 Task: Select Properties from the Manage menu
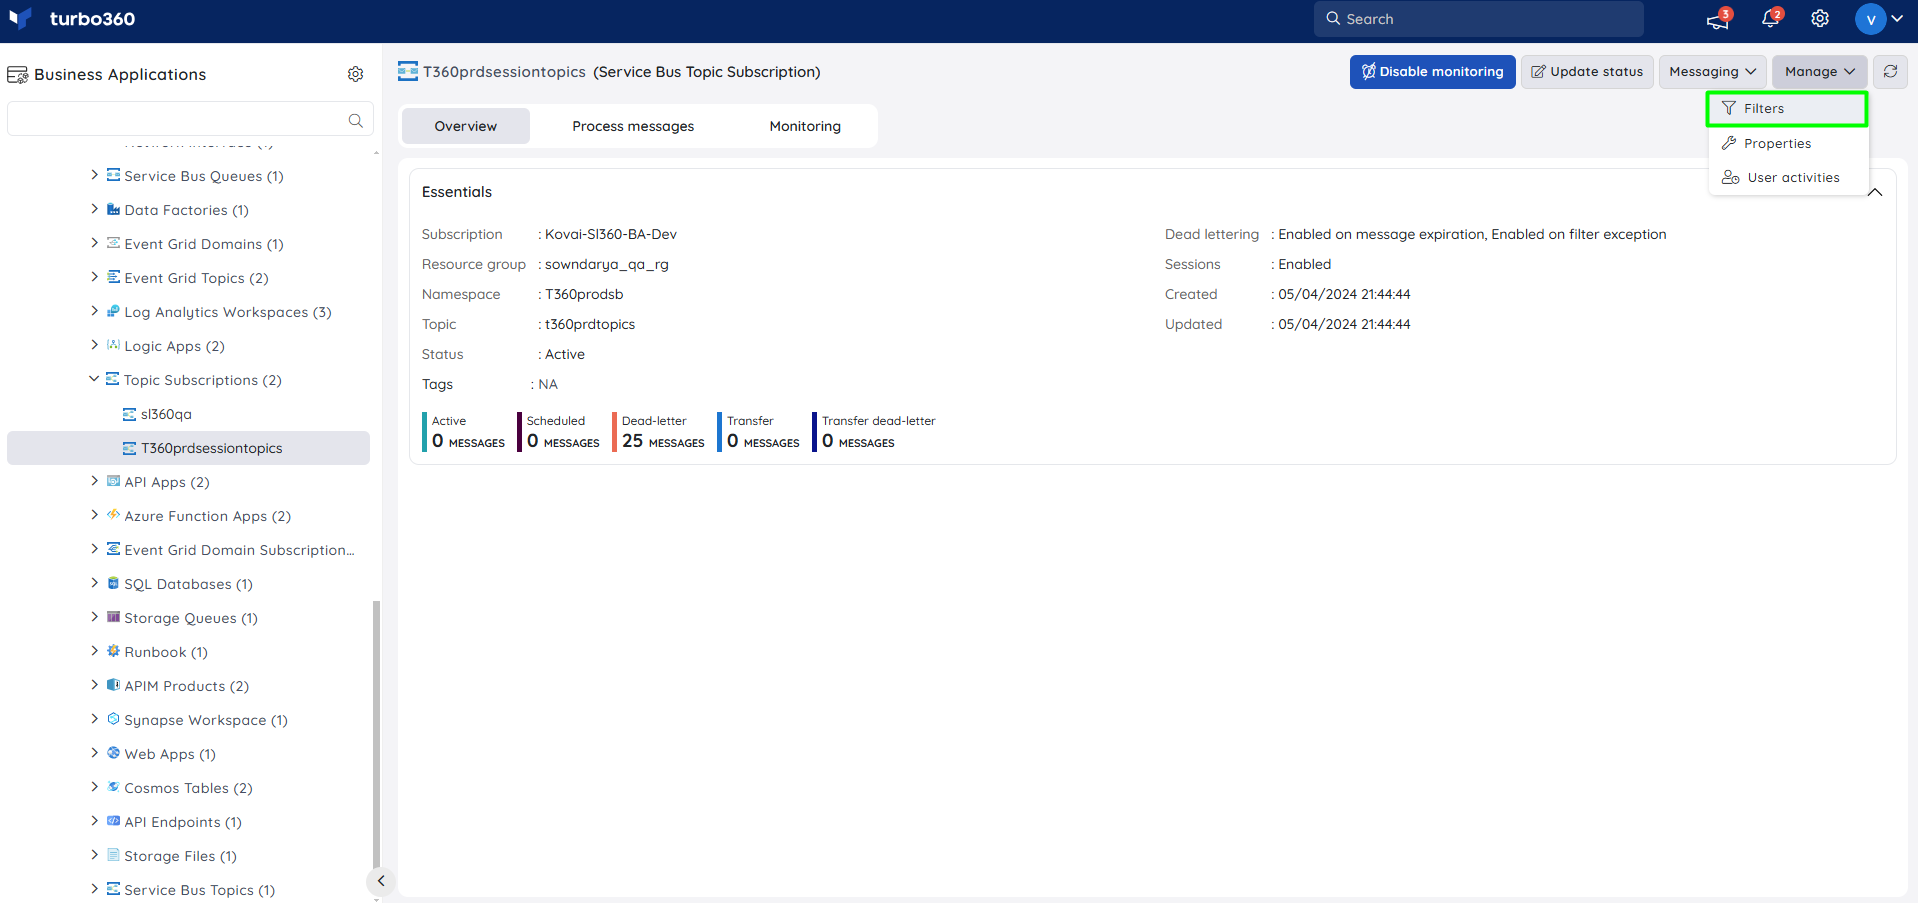(1787, 143)
